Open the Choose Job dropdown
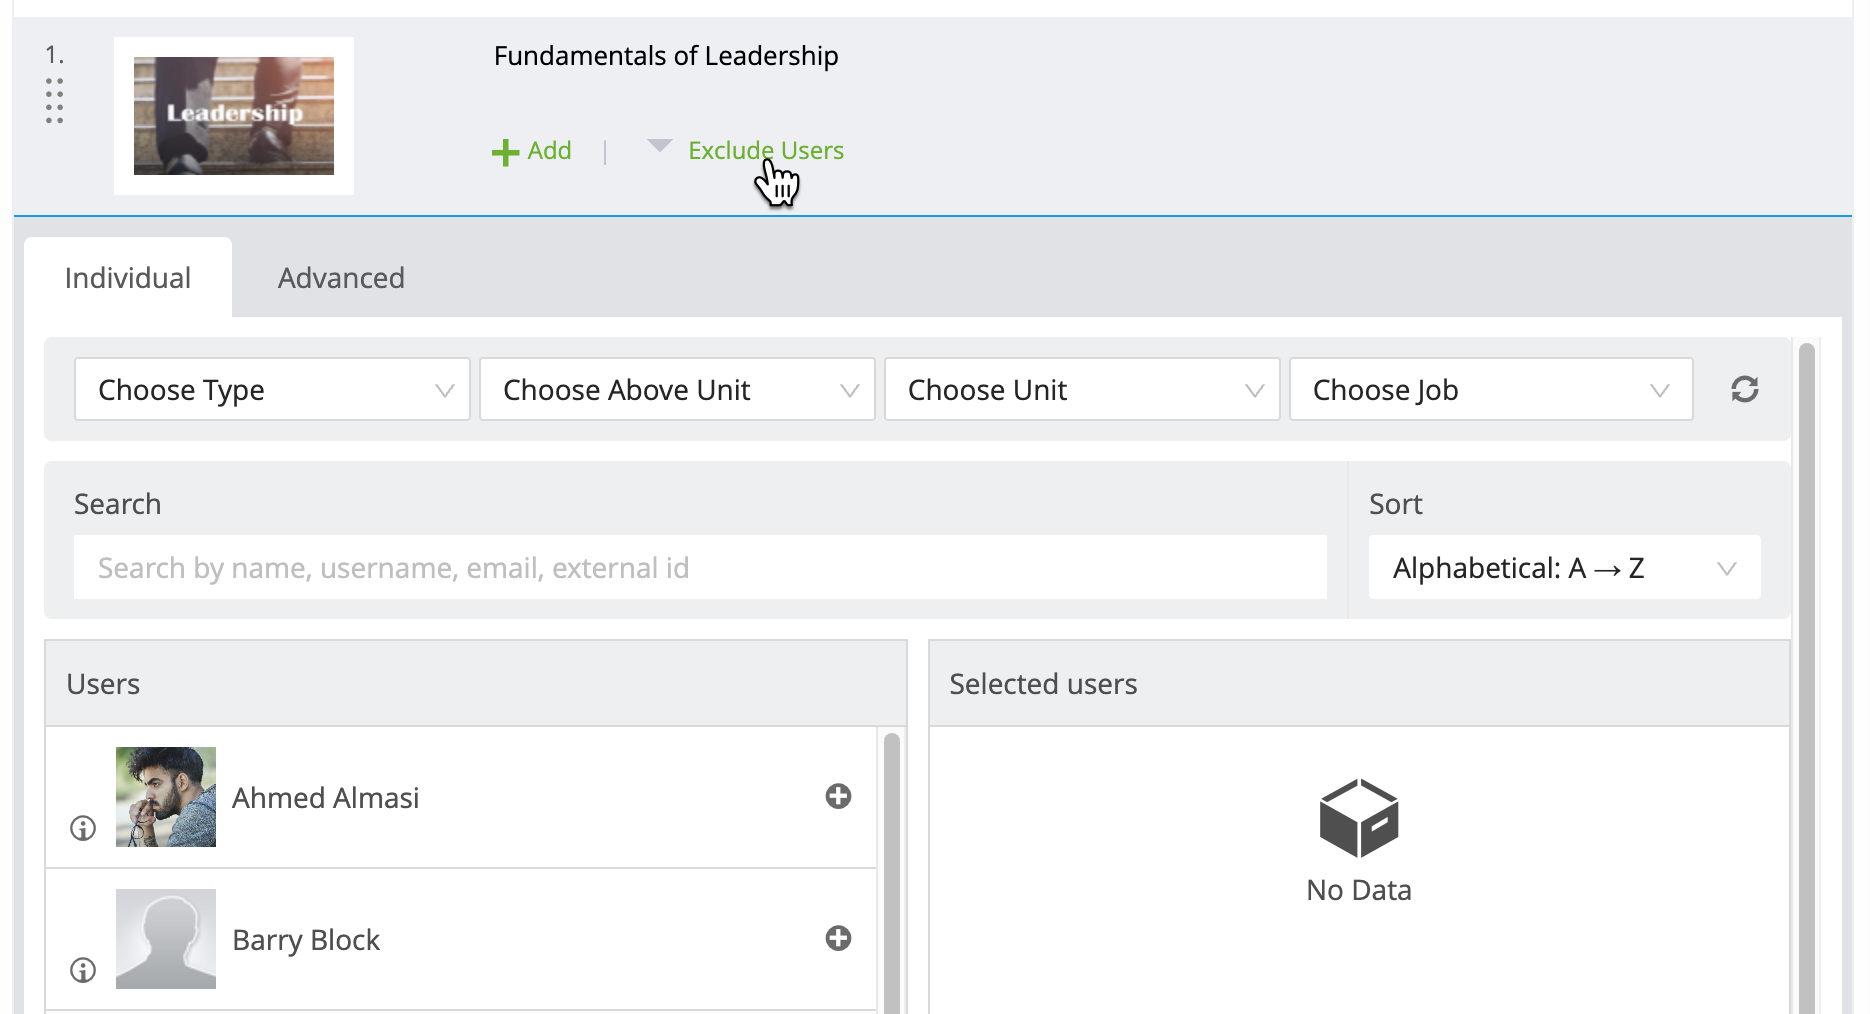This screenshot has height=1014, width=1870. (x=1489, y=389)
